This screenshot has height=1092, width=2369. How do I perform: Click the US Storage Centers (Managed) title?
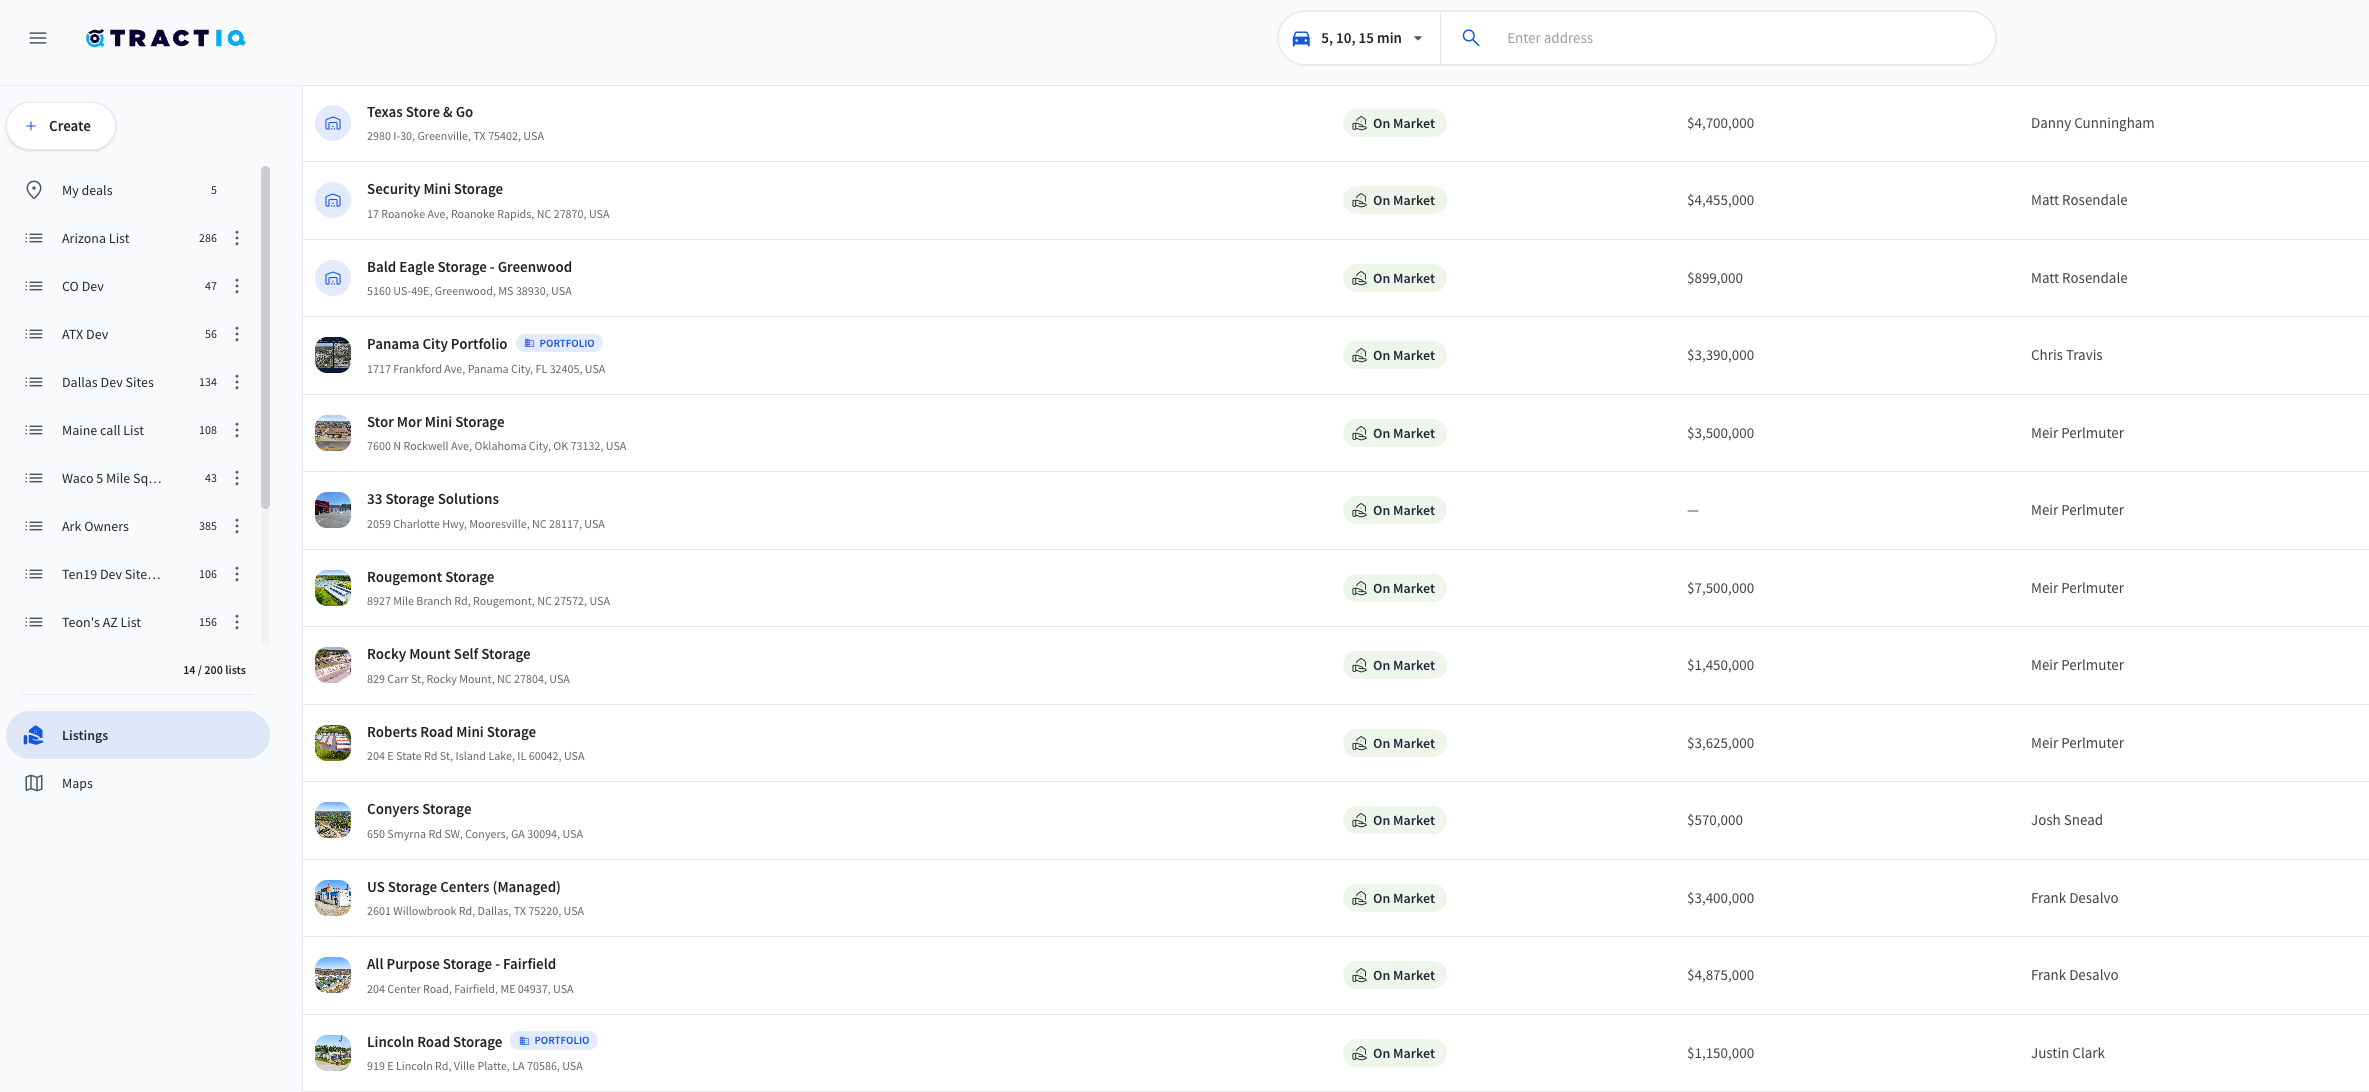pyautogui.click(x=463, y=887)
